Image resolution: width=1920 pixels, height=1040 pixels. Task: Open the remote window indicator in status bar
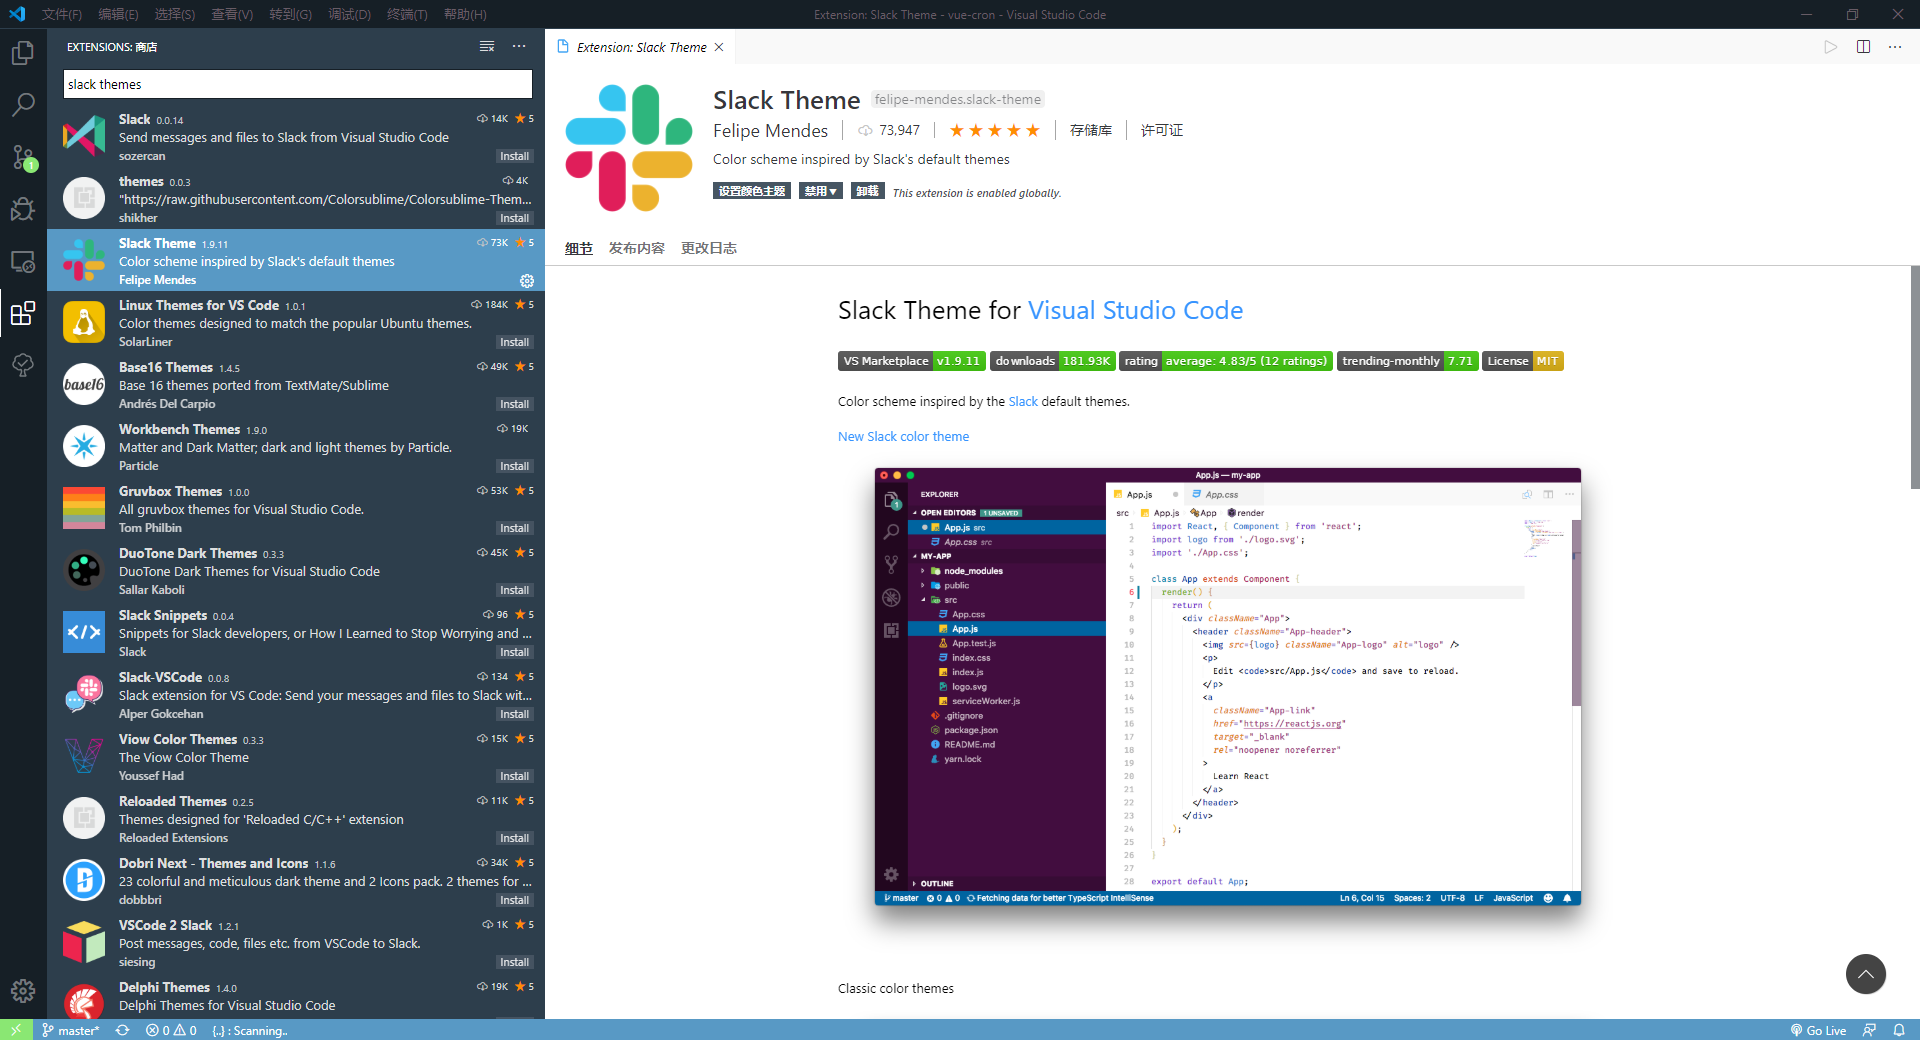[x=16, y=1030]
